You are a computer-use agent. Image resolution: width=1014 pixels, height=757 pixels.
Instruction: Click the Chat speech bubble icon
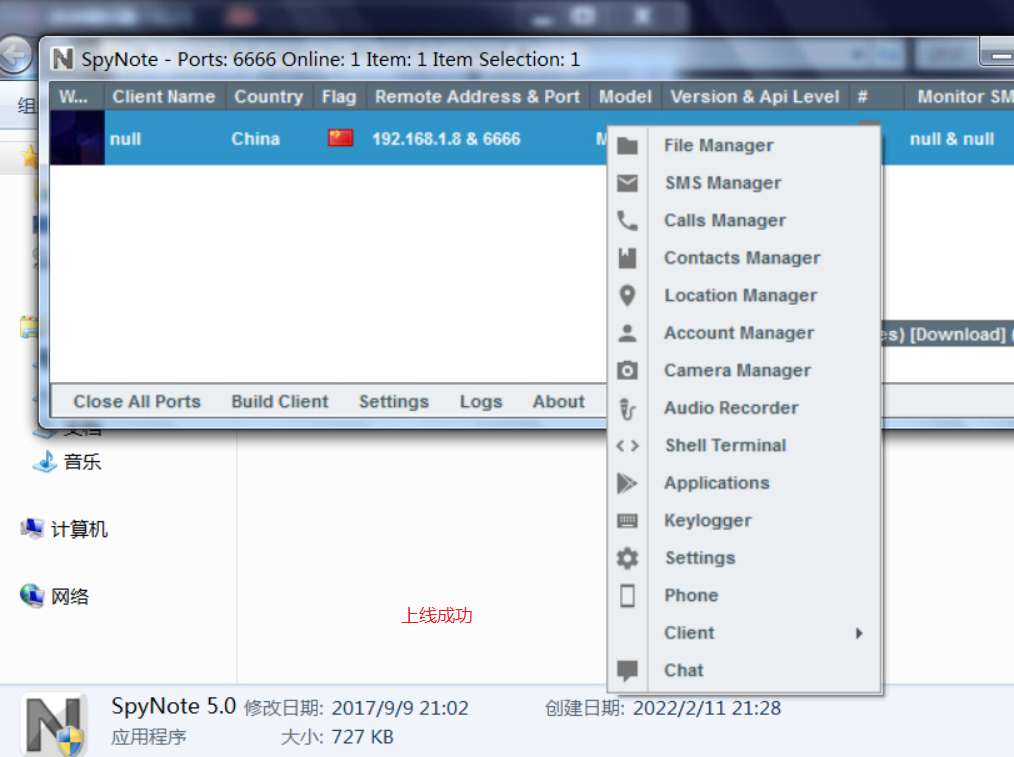click(627, 671)
